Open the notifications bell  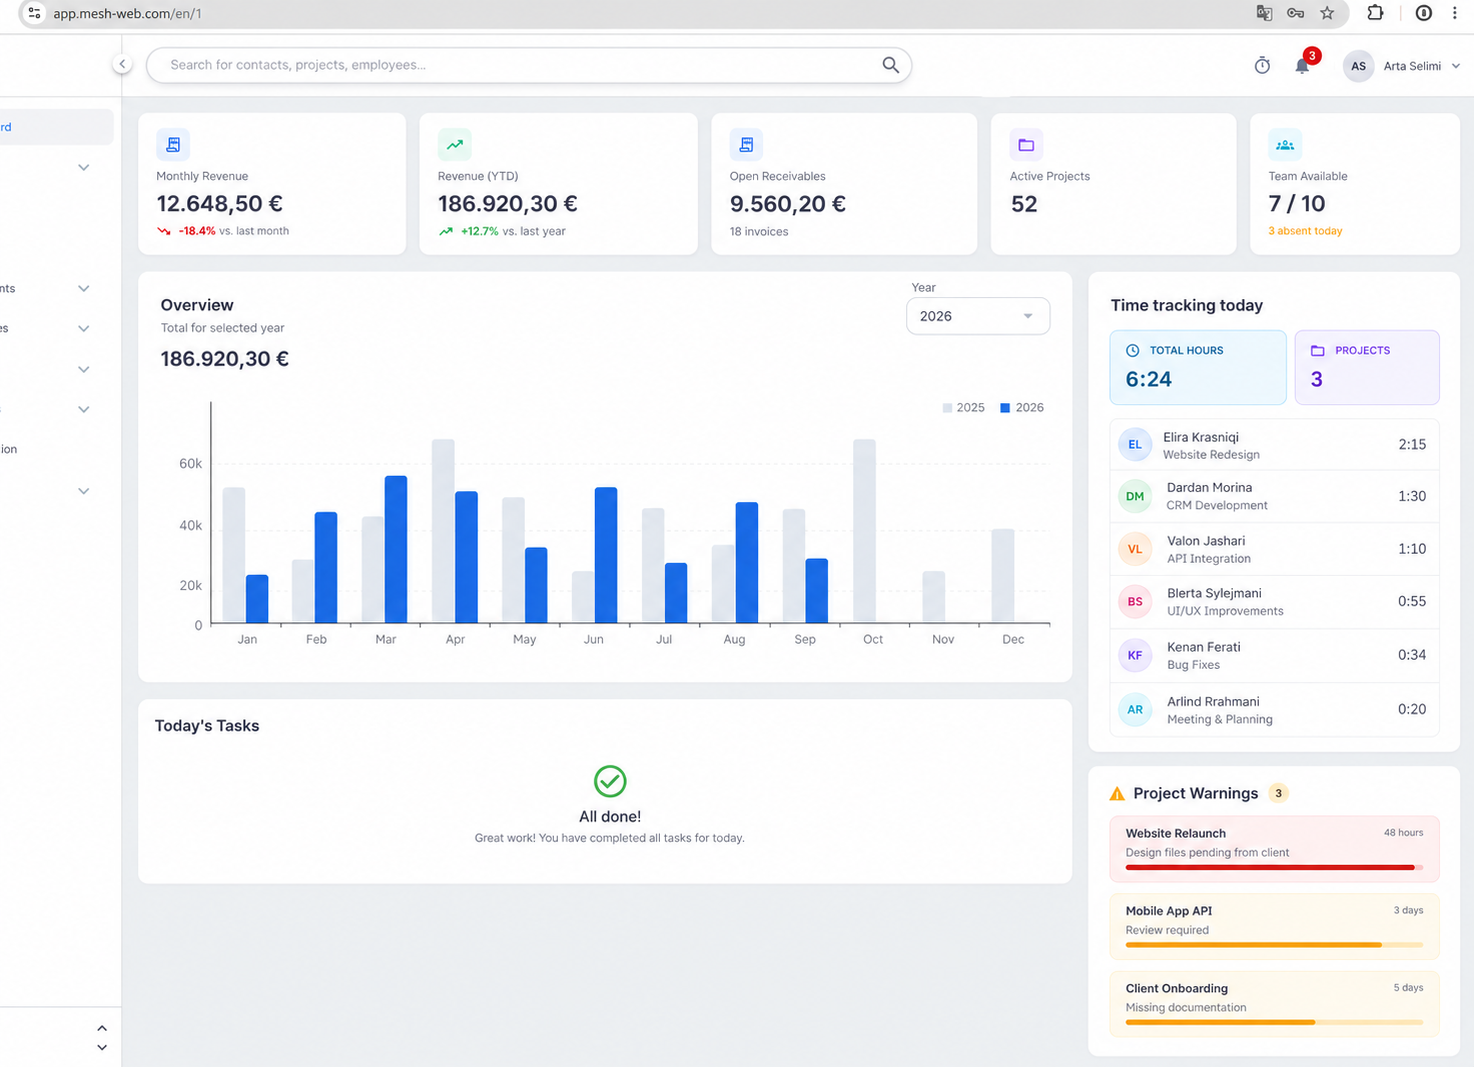(x=1302, y=66)
